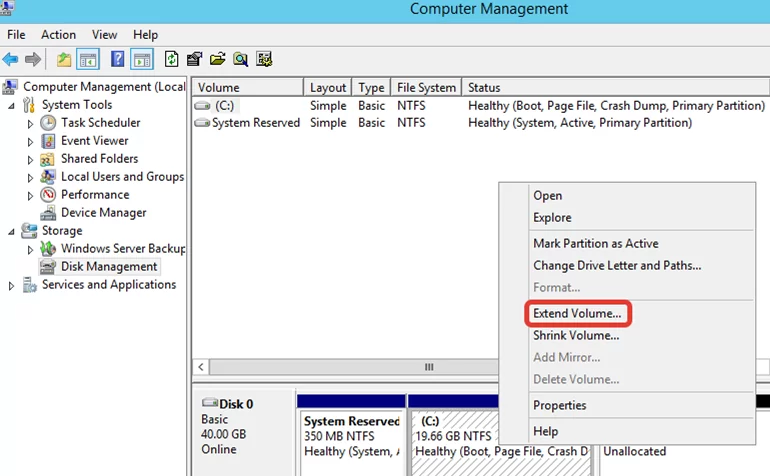Click the Computer Management title bar icon

coord(7,7)
